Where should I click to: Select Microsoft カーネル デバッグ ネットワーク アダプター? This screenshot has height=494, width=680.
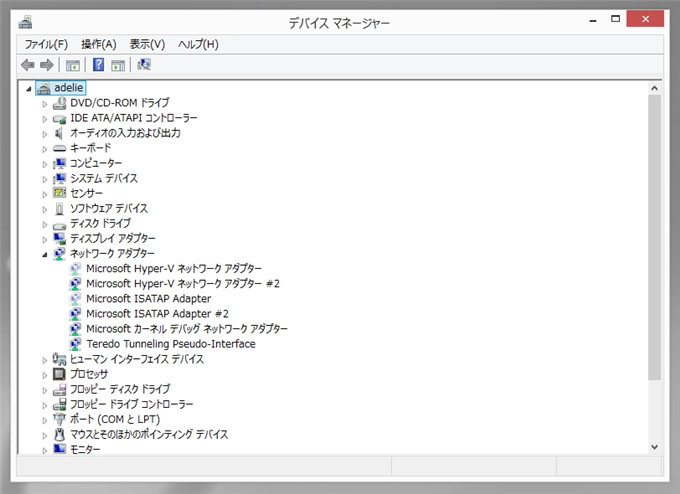(186, 329)
